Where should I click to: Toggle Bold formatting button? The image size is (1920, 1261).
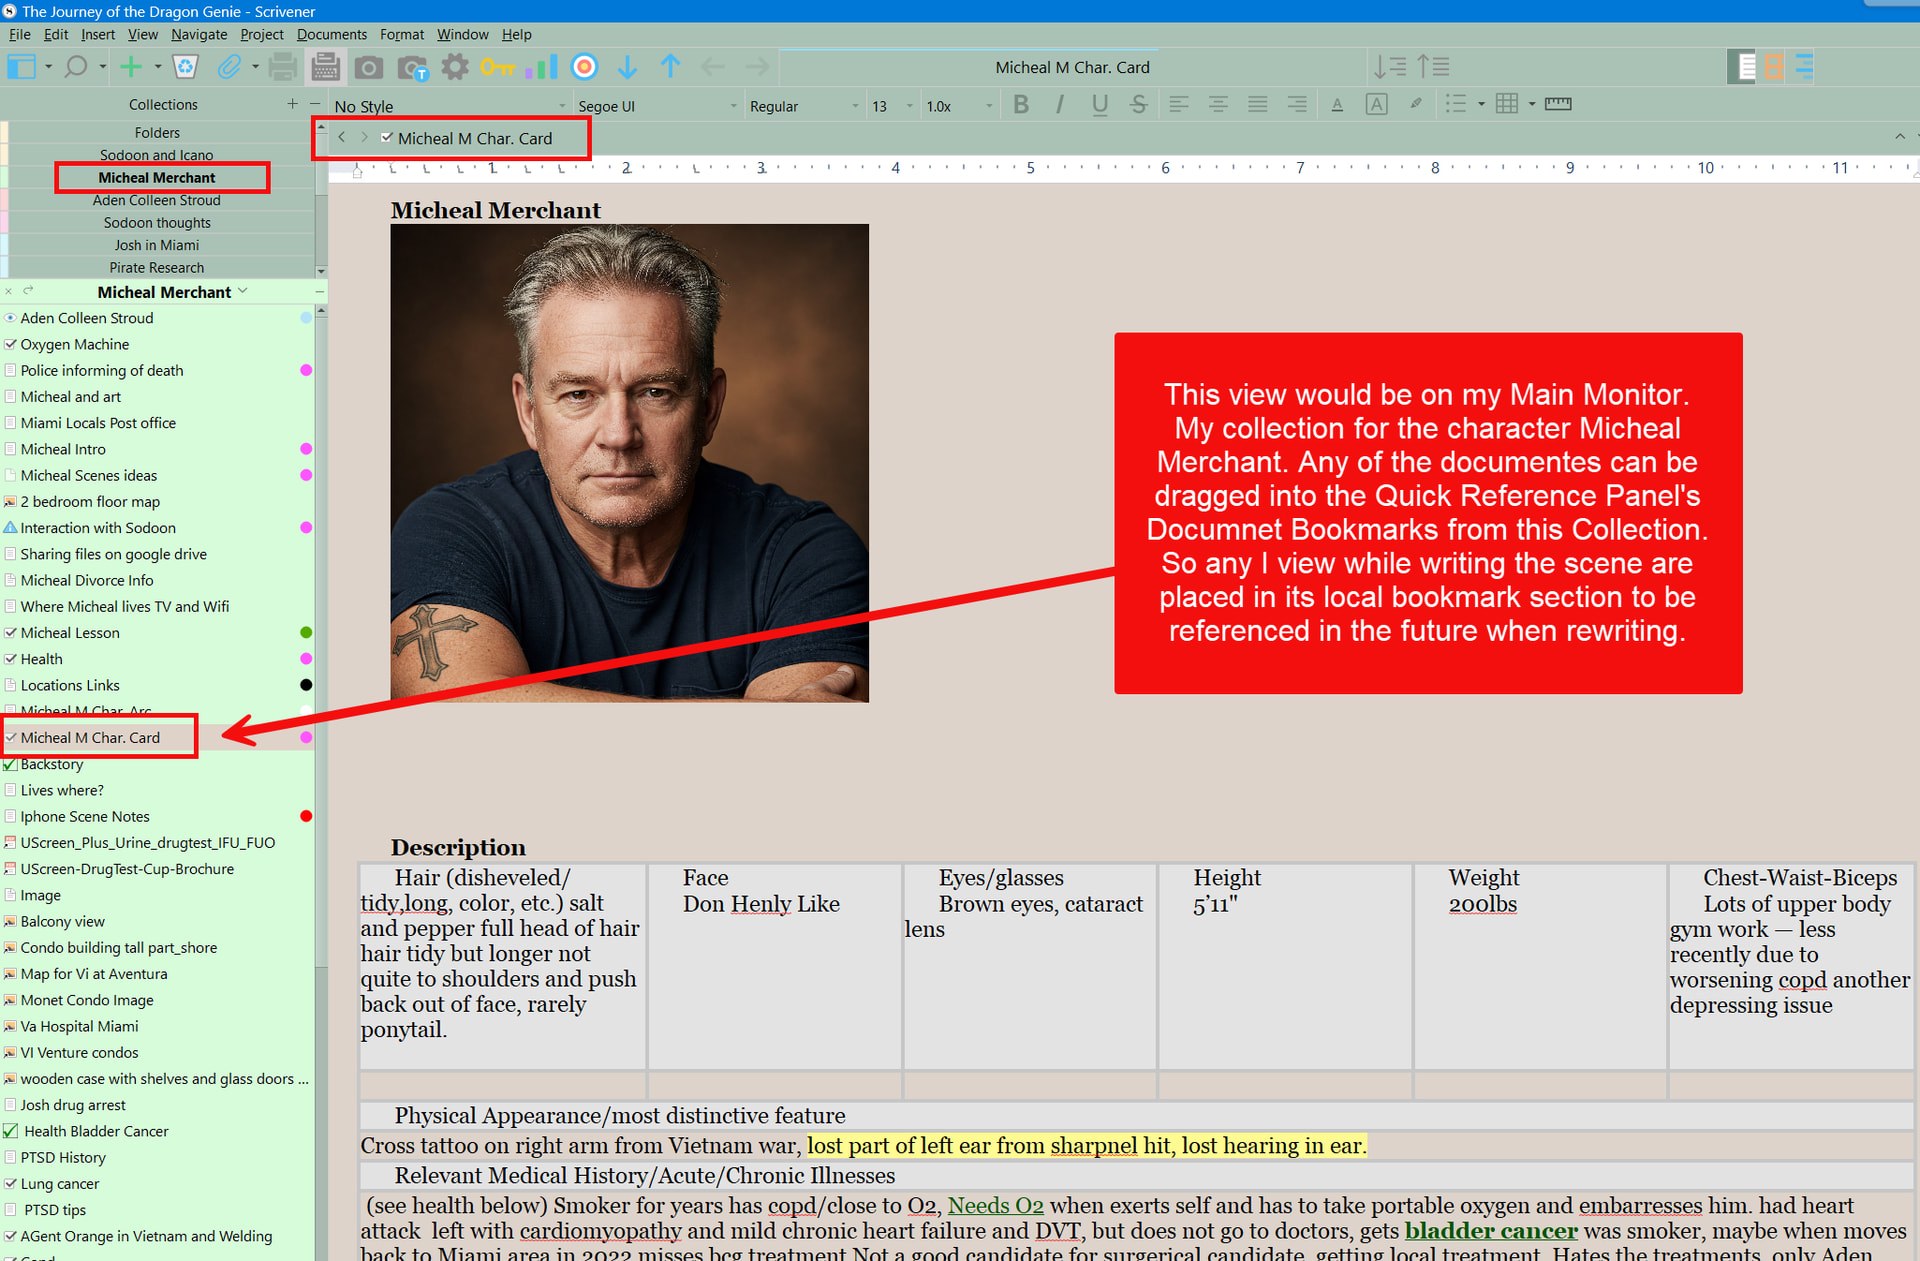coord(1020,105)
